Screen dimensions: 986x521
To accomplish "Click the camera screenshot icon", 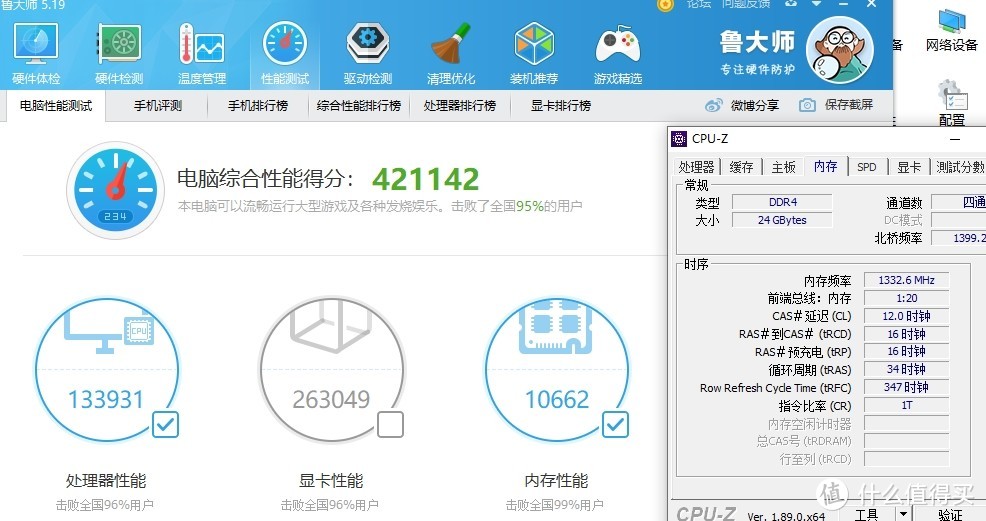I will [807, 106].
